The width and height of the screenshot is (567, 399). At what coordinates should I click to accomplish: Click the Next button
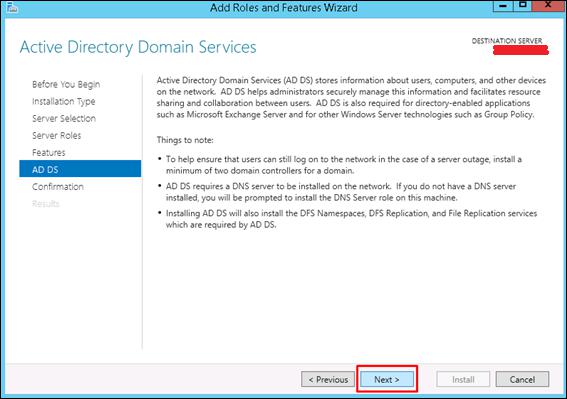click(x=387, y=379)
